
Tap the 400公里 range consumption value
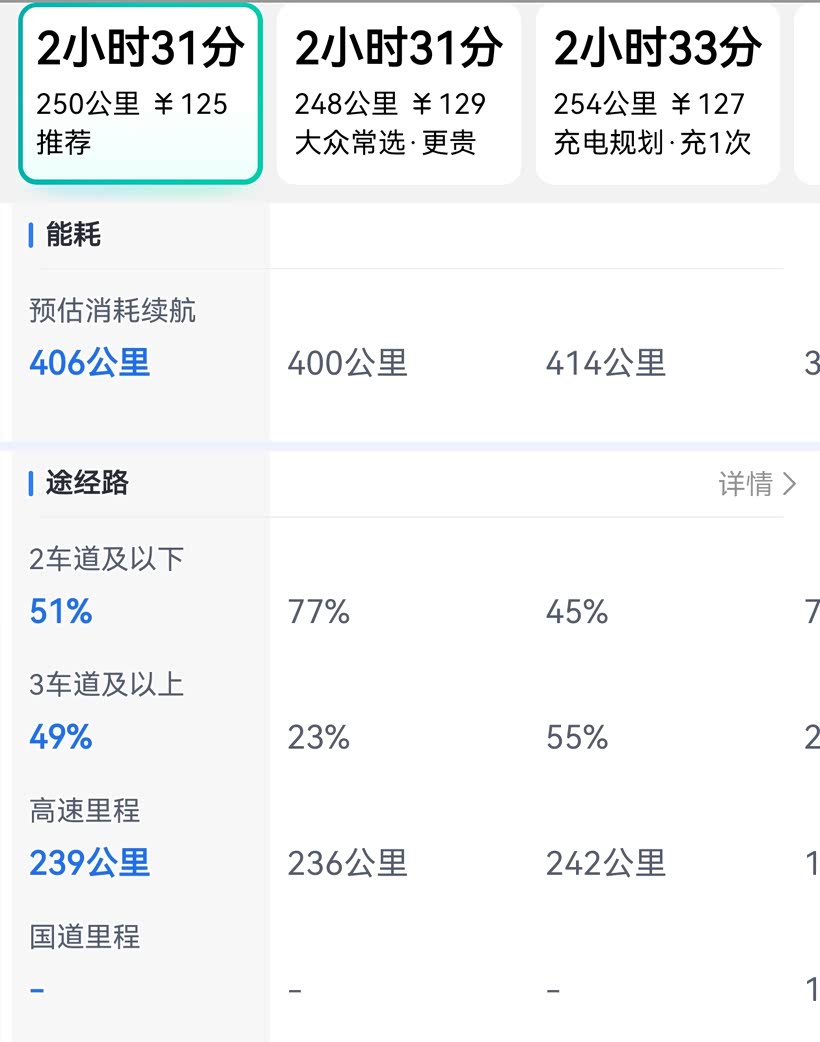pos(348,363)
